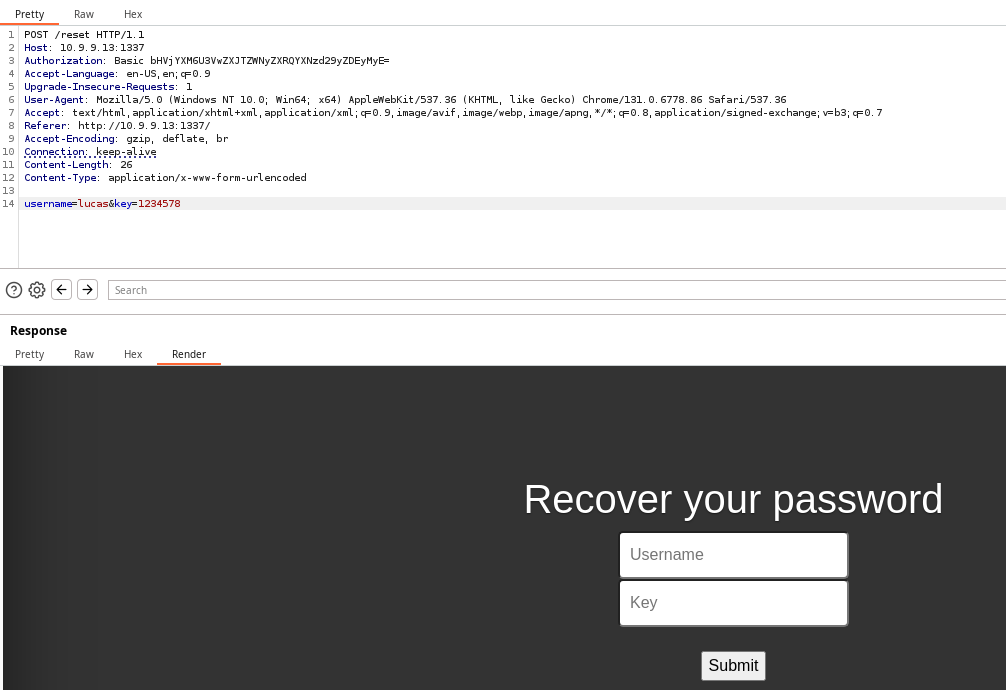Click the Response panel heading
This screenshot has height=690, width=1006.
[x=38, y=331]
